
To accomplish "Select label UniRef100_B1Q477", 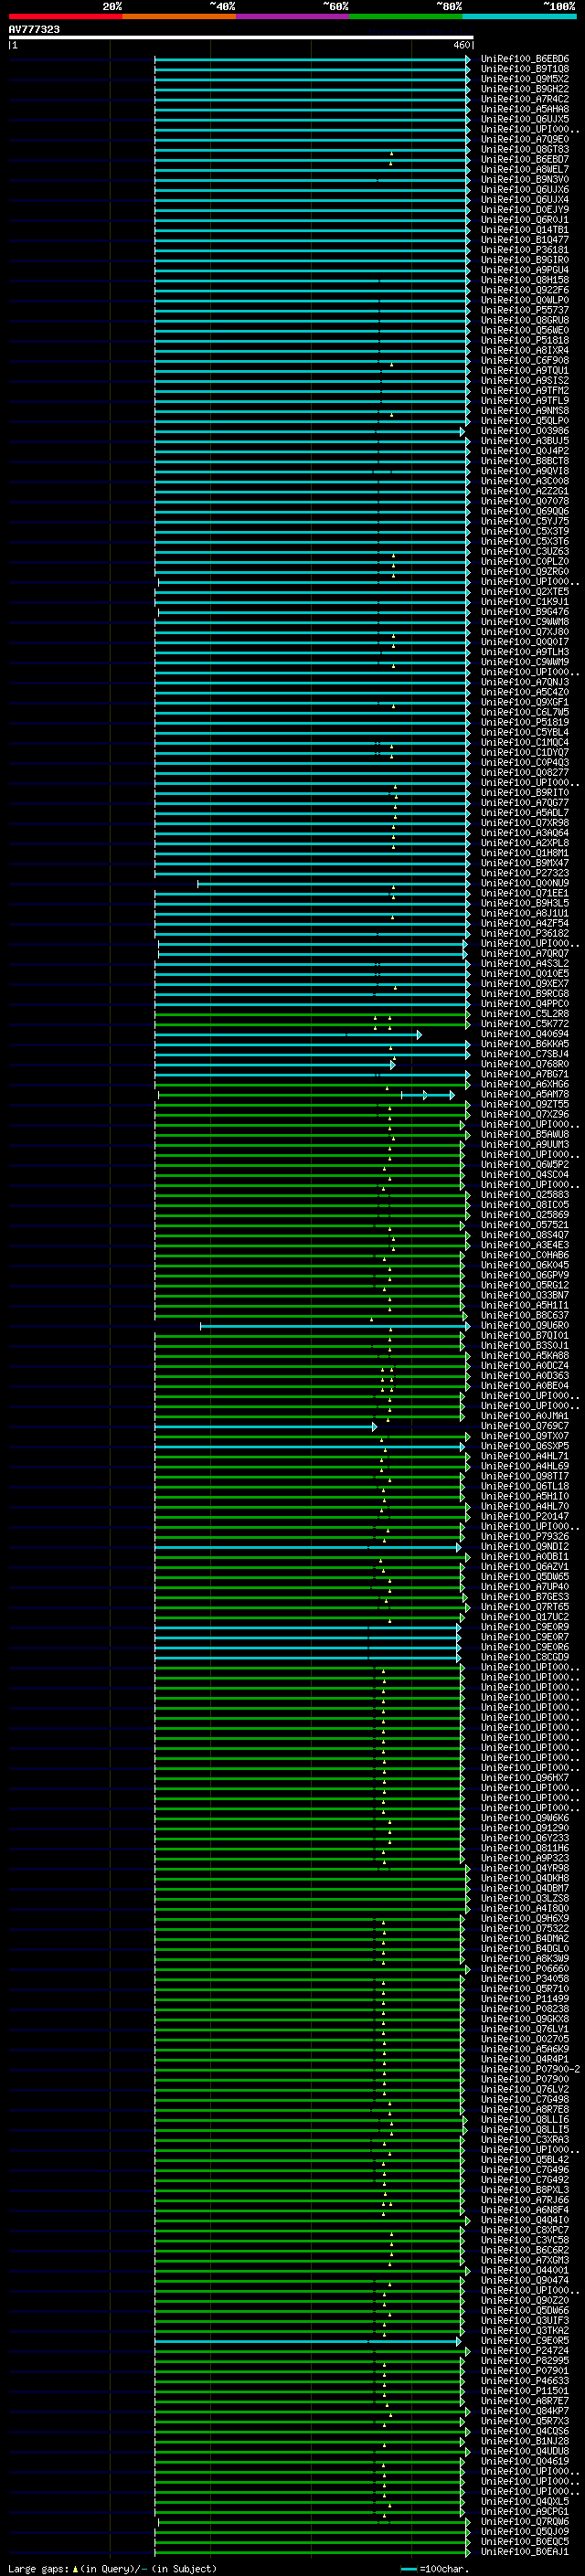I will click(525, 240).
